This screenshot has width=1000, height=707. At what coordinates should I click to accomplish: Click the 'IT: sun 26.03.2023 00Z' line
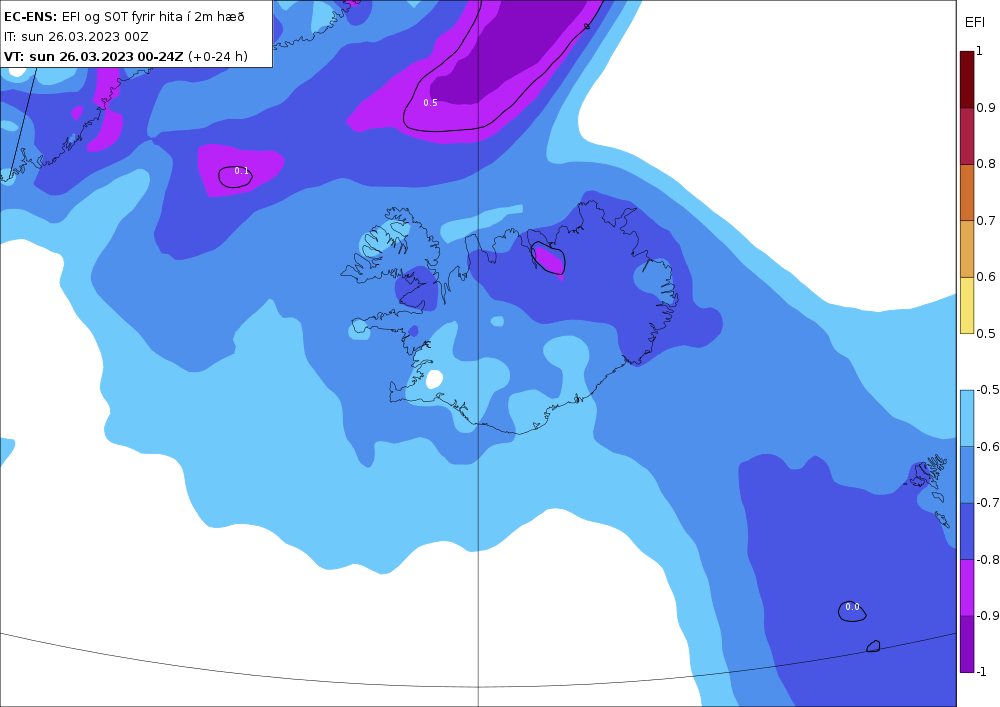pos(76,36)
